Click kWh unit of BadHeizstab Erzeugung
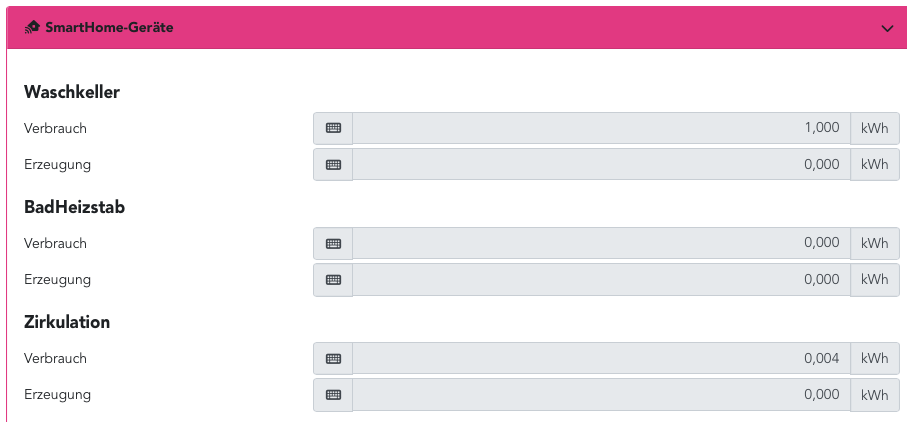The height and width of the screenshot is (422, 907). (x=874, y=279)
